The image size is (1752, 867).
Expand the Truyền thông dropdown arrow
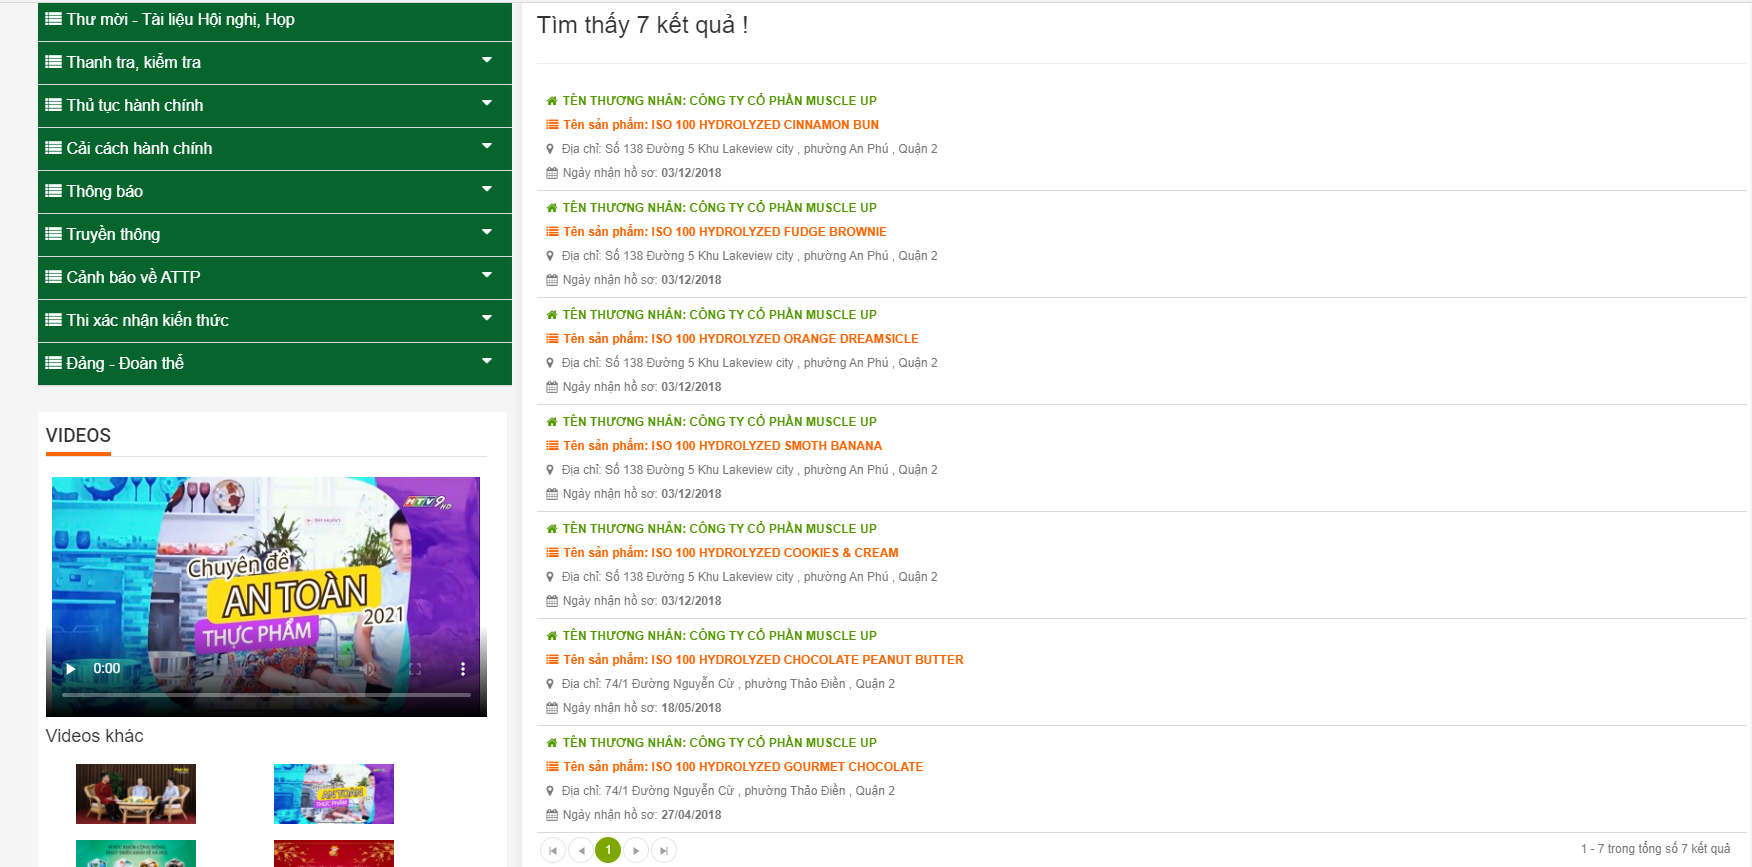(487, 233)
